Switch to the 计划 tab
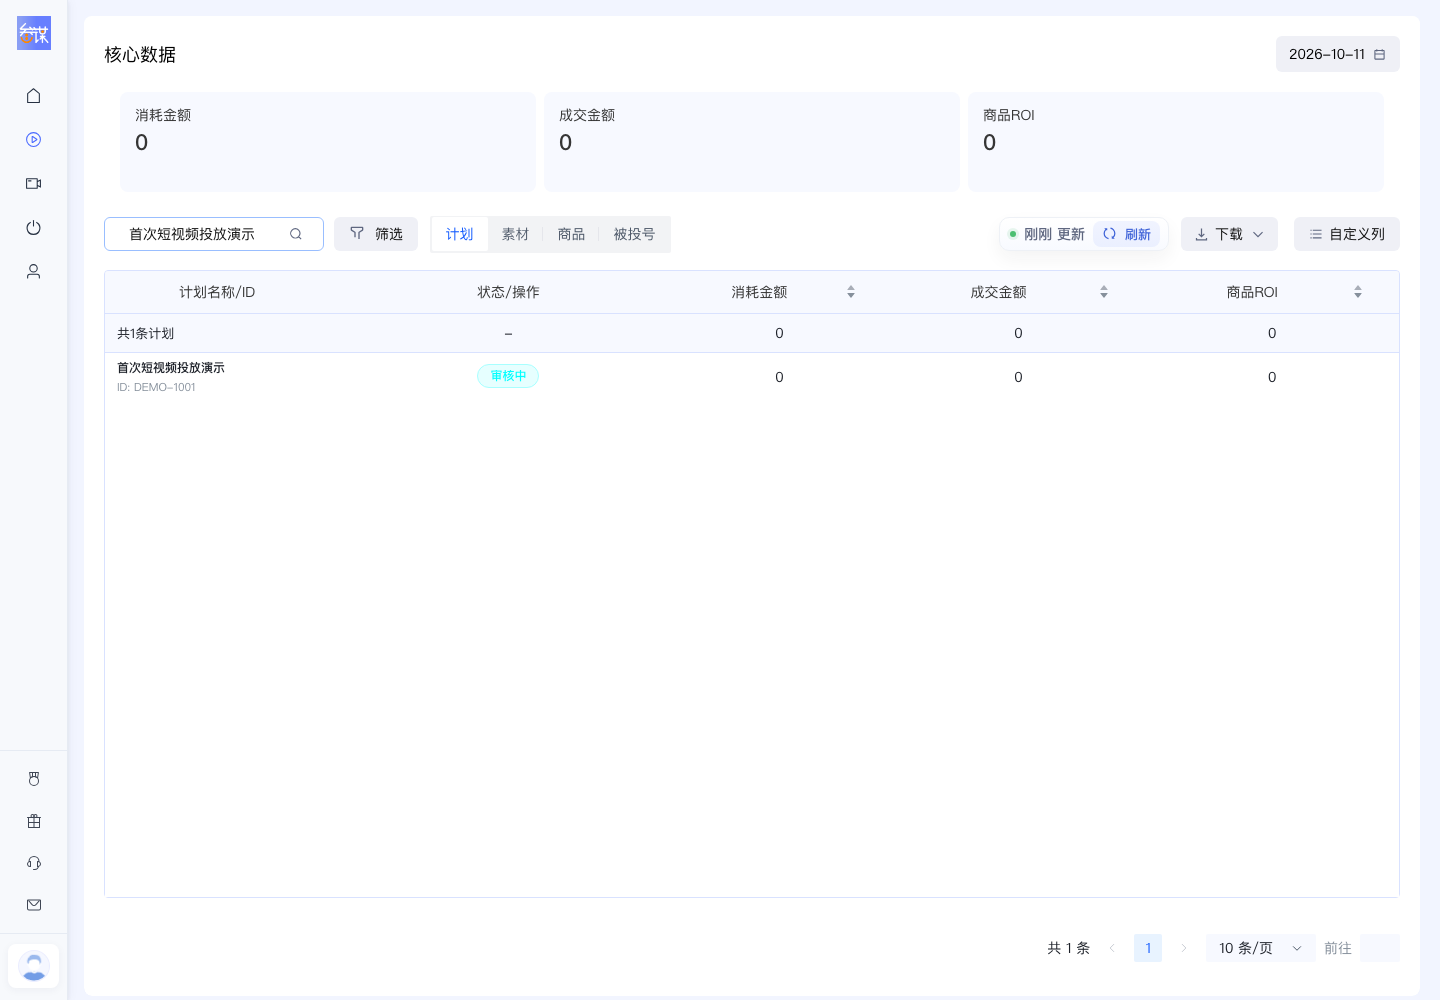This screenshot has height=1000, width=1440. tap(460, 234)
